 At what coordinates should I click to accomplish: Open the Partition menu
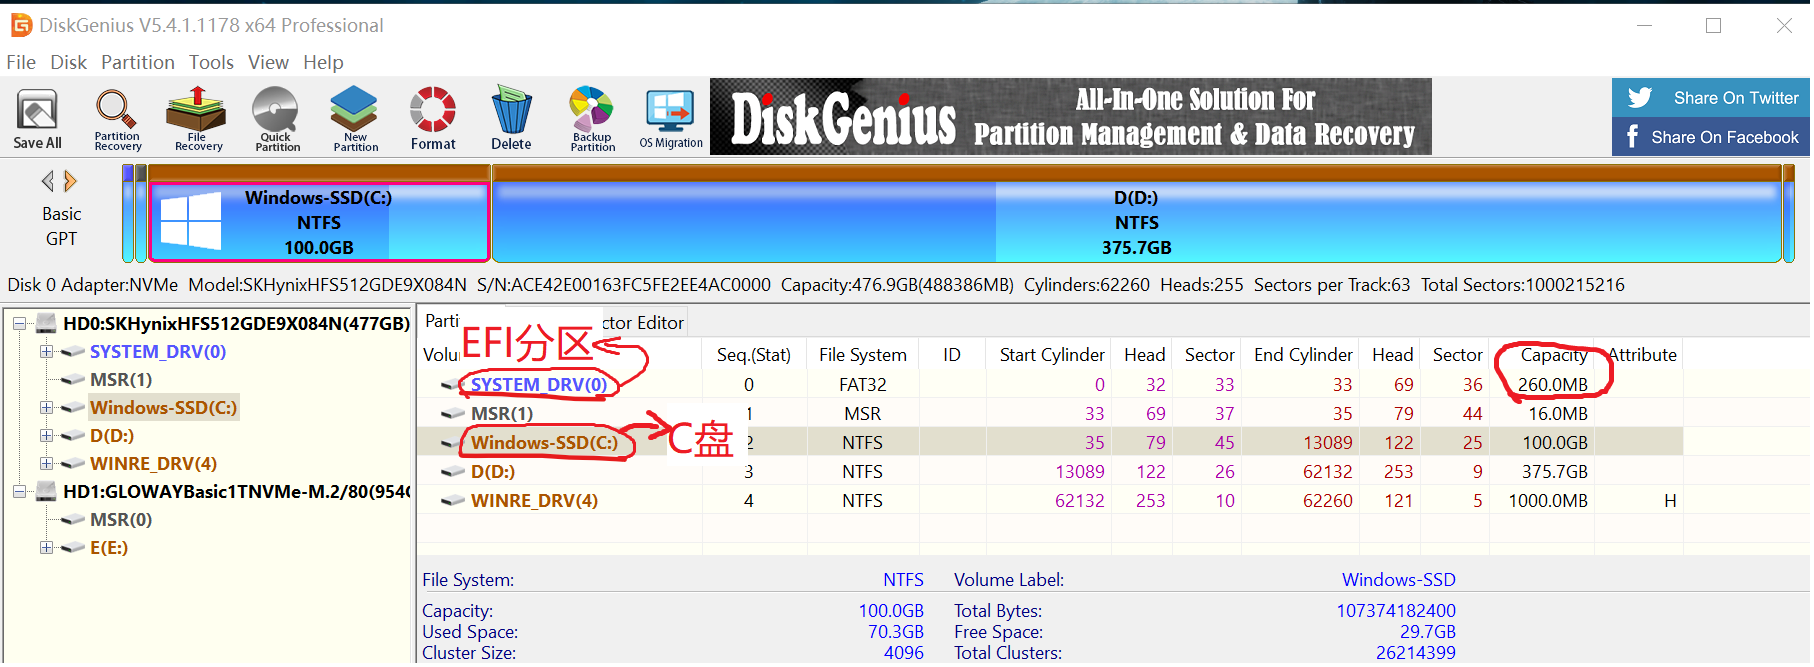138,62
